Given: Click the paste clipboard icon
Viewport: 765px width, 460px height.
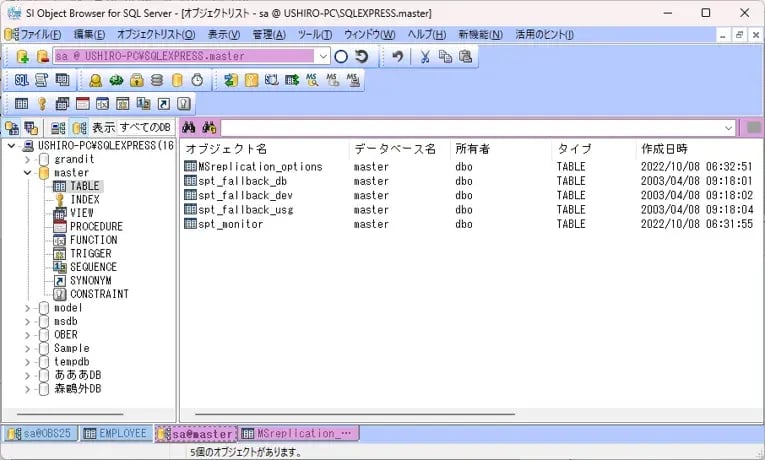Looking at the screenshot, I should [x=466, y=57].
